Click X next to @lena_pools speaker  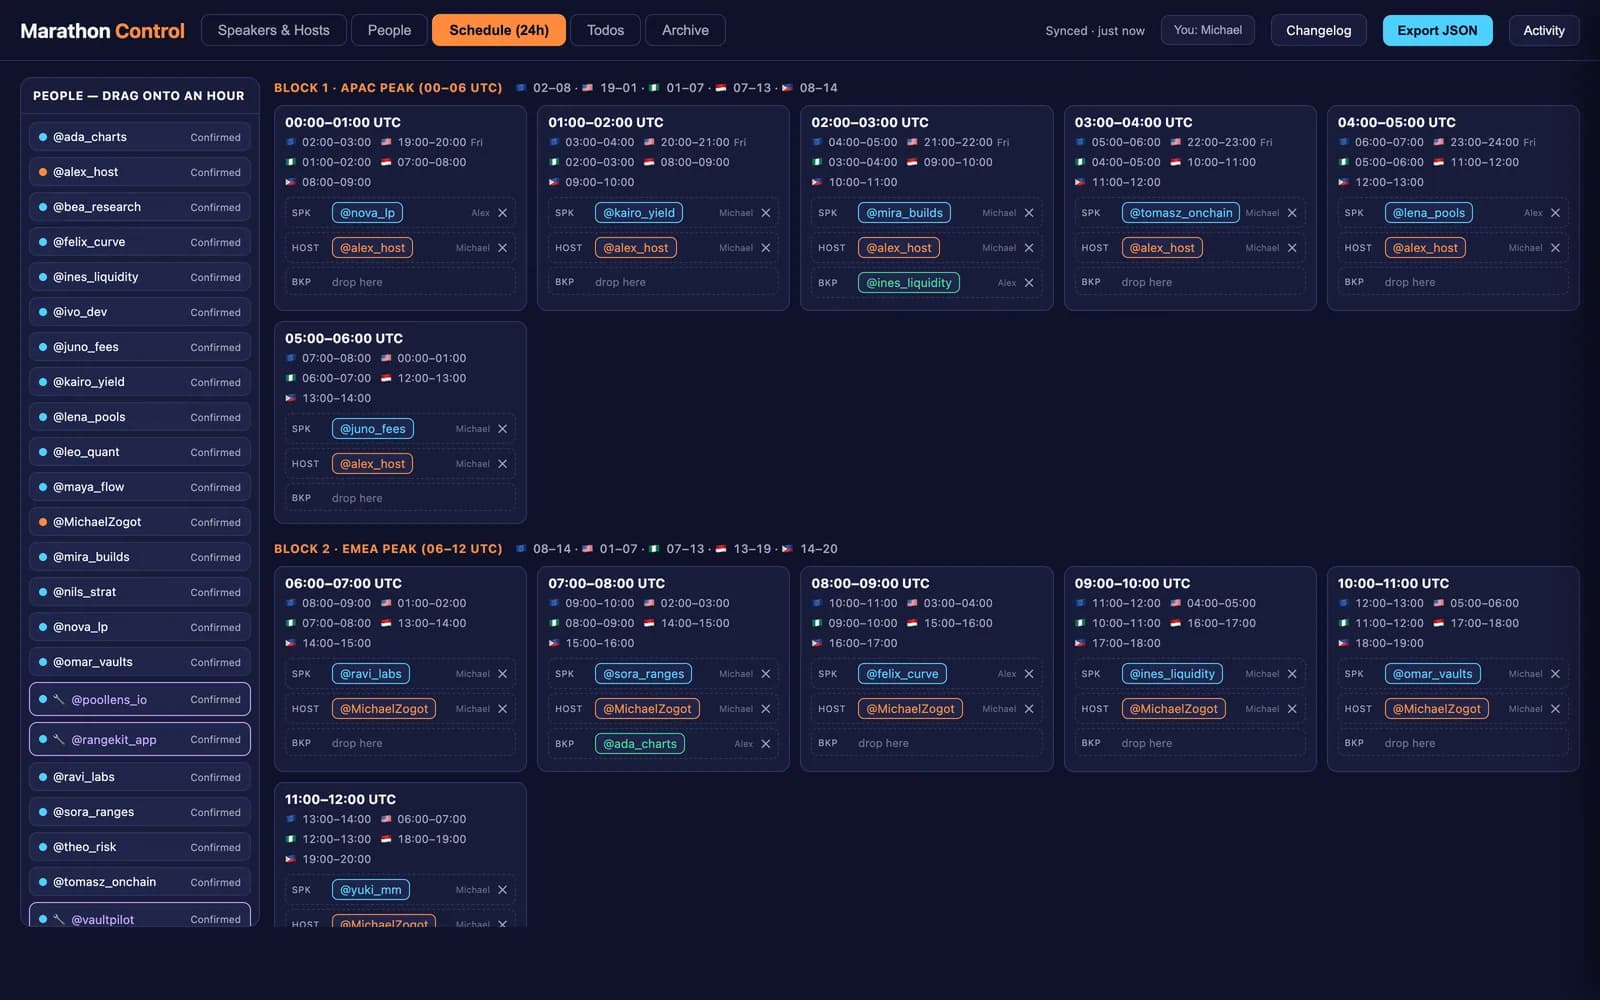click(1555, 213)
